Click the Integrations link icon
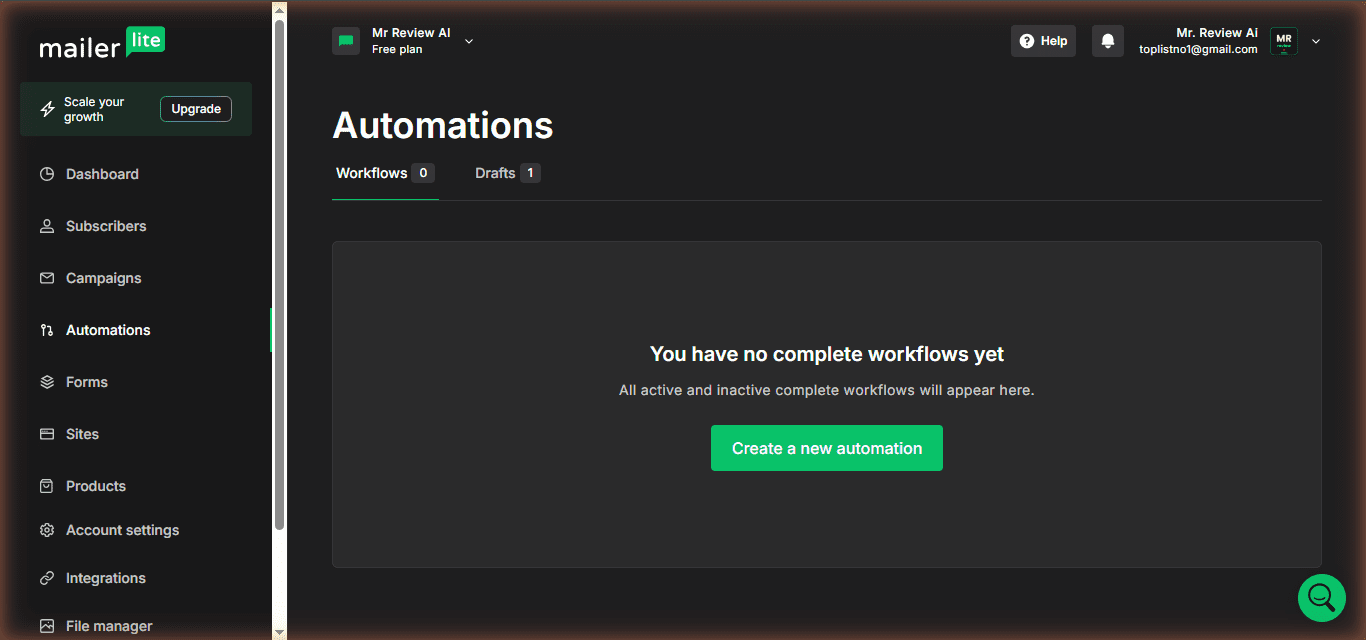Image resolution: width=1366 pixels, height=640 pixels. coord(47,578)
